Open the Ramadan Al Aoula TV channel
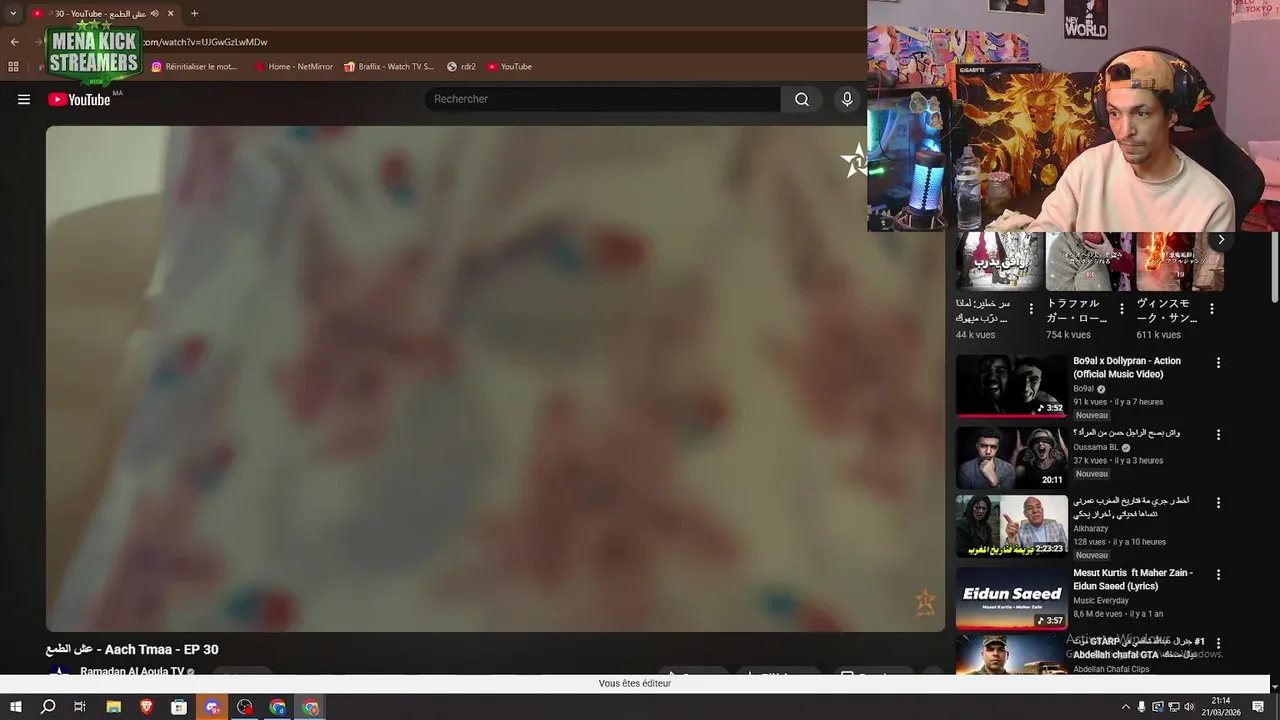1280x720 pixels. tap(132, 672)
